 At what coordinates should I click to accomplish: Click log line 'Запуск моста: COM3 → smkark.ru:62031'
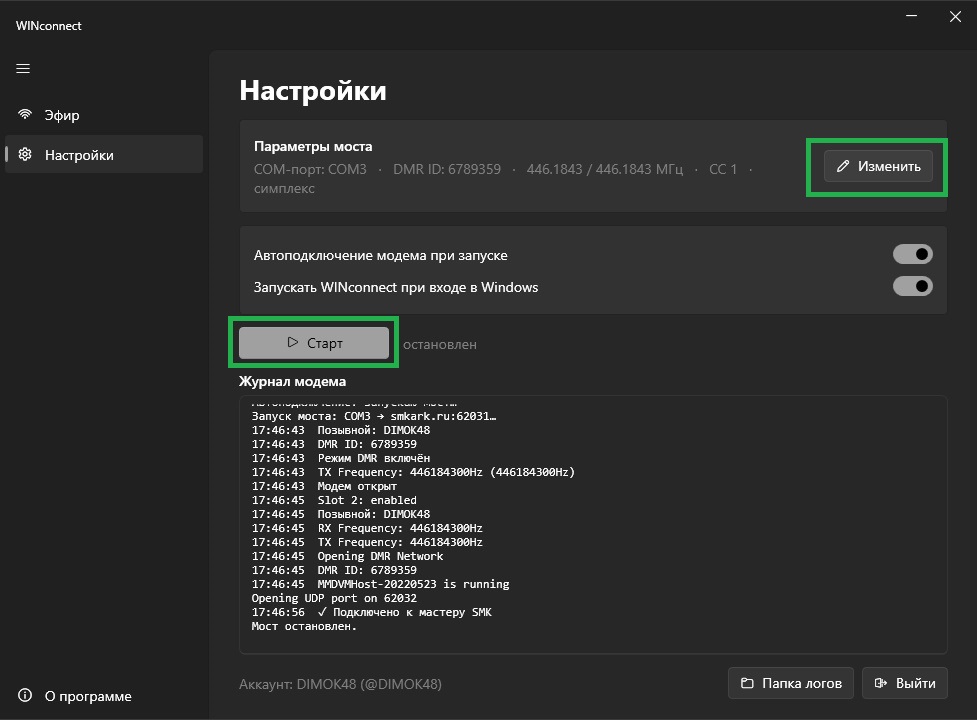374,416
